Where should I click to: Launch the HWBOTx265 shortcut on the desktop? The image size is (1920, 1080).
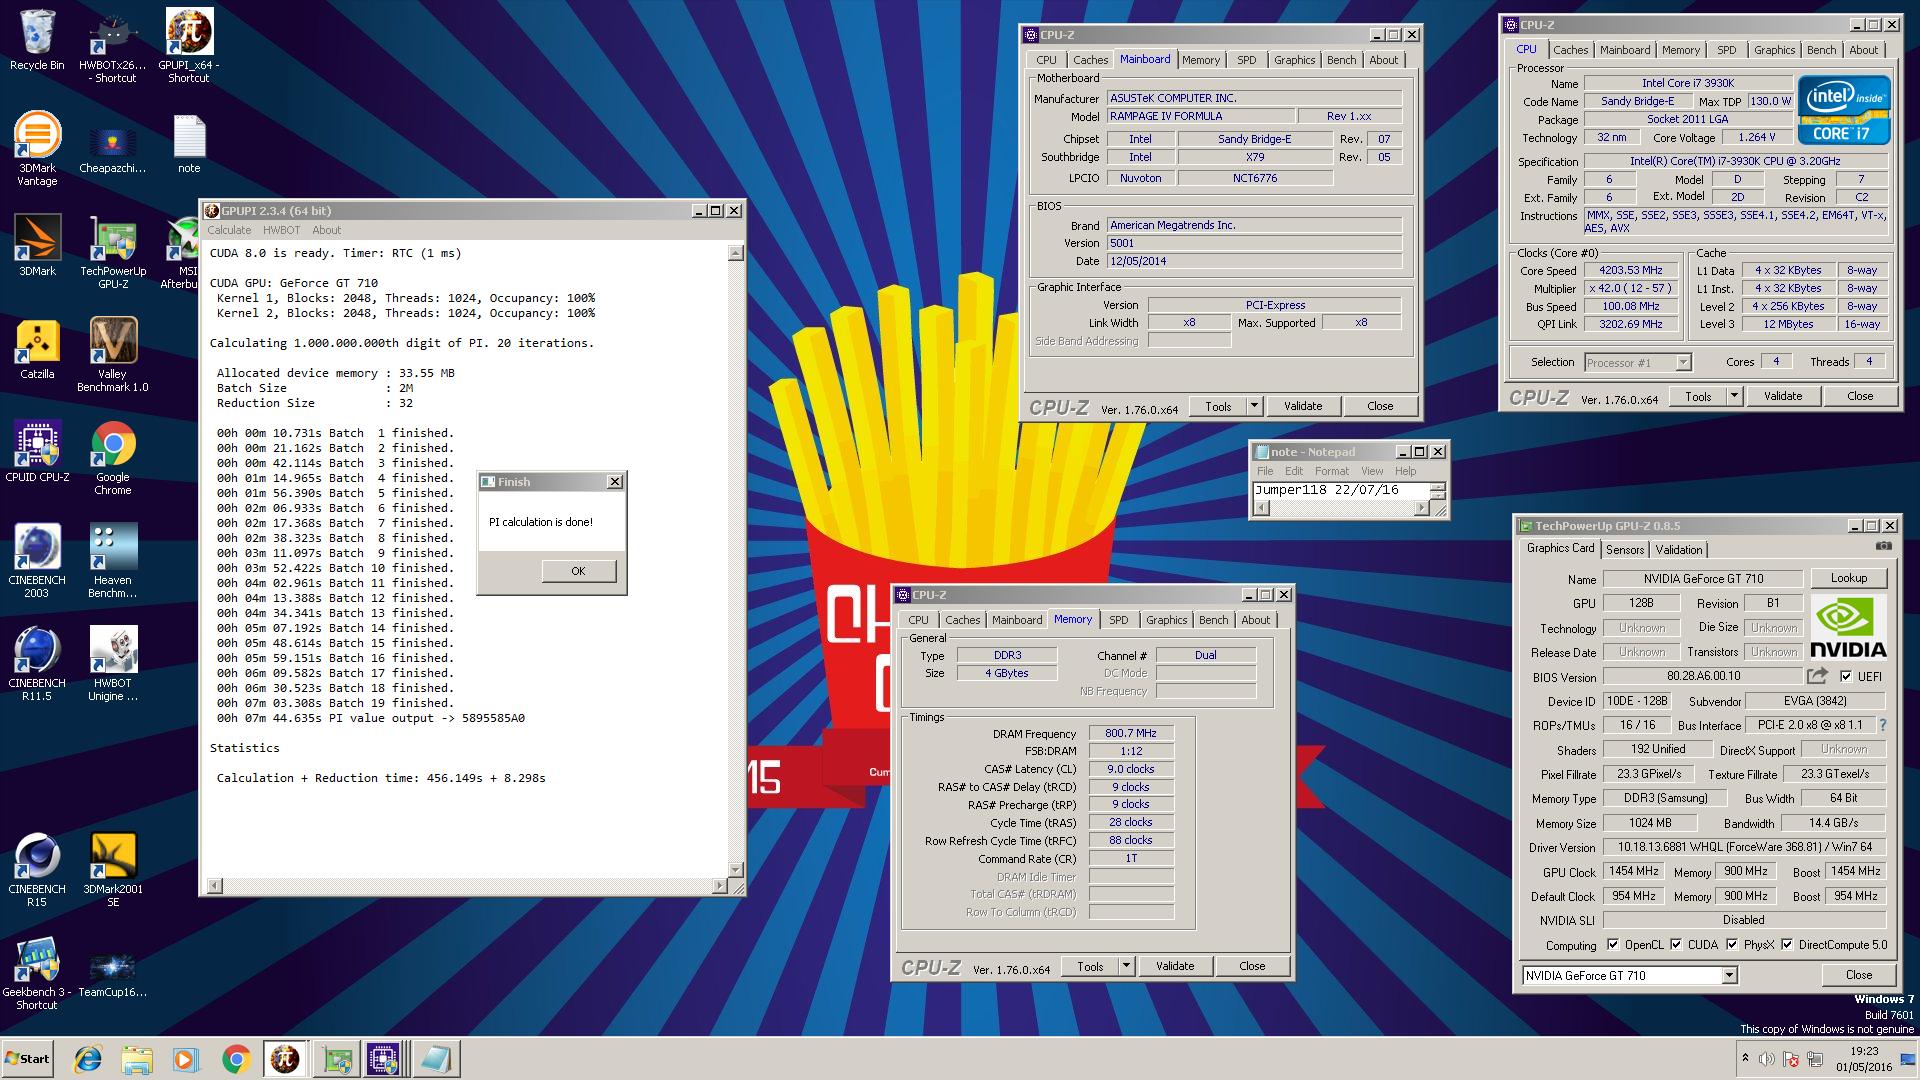point(112,46)
